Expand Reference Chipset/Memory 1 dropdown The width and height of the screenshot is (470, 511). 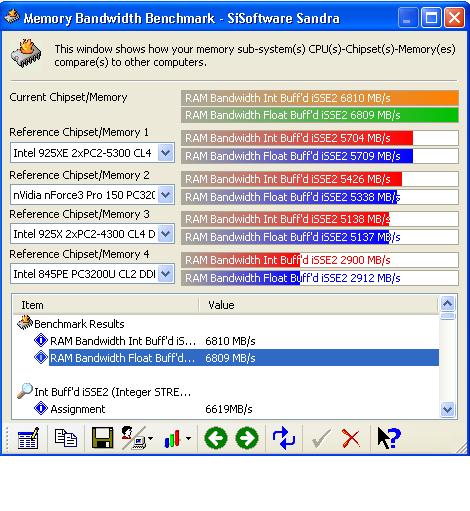click(x=166, y=153)
